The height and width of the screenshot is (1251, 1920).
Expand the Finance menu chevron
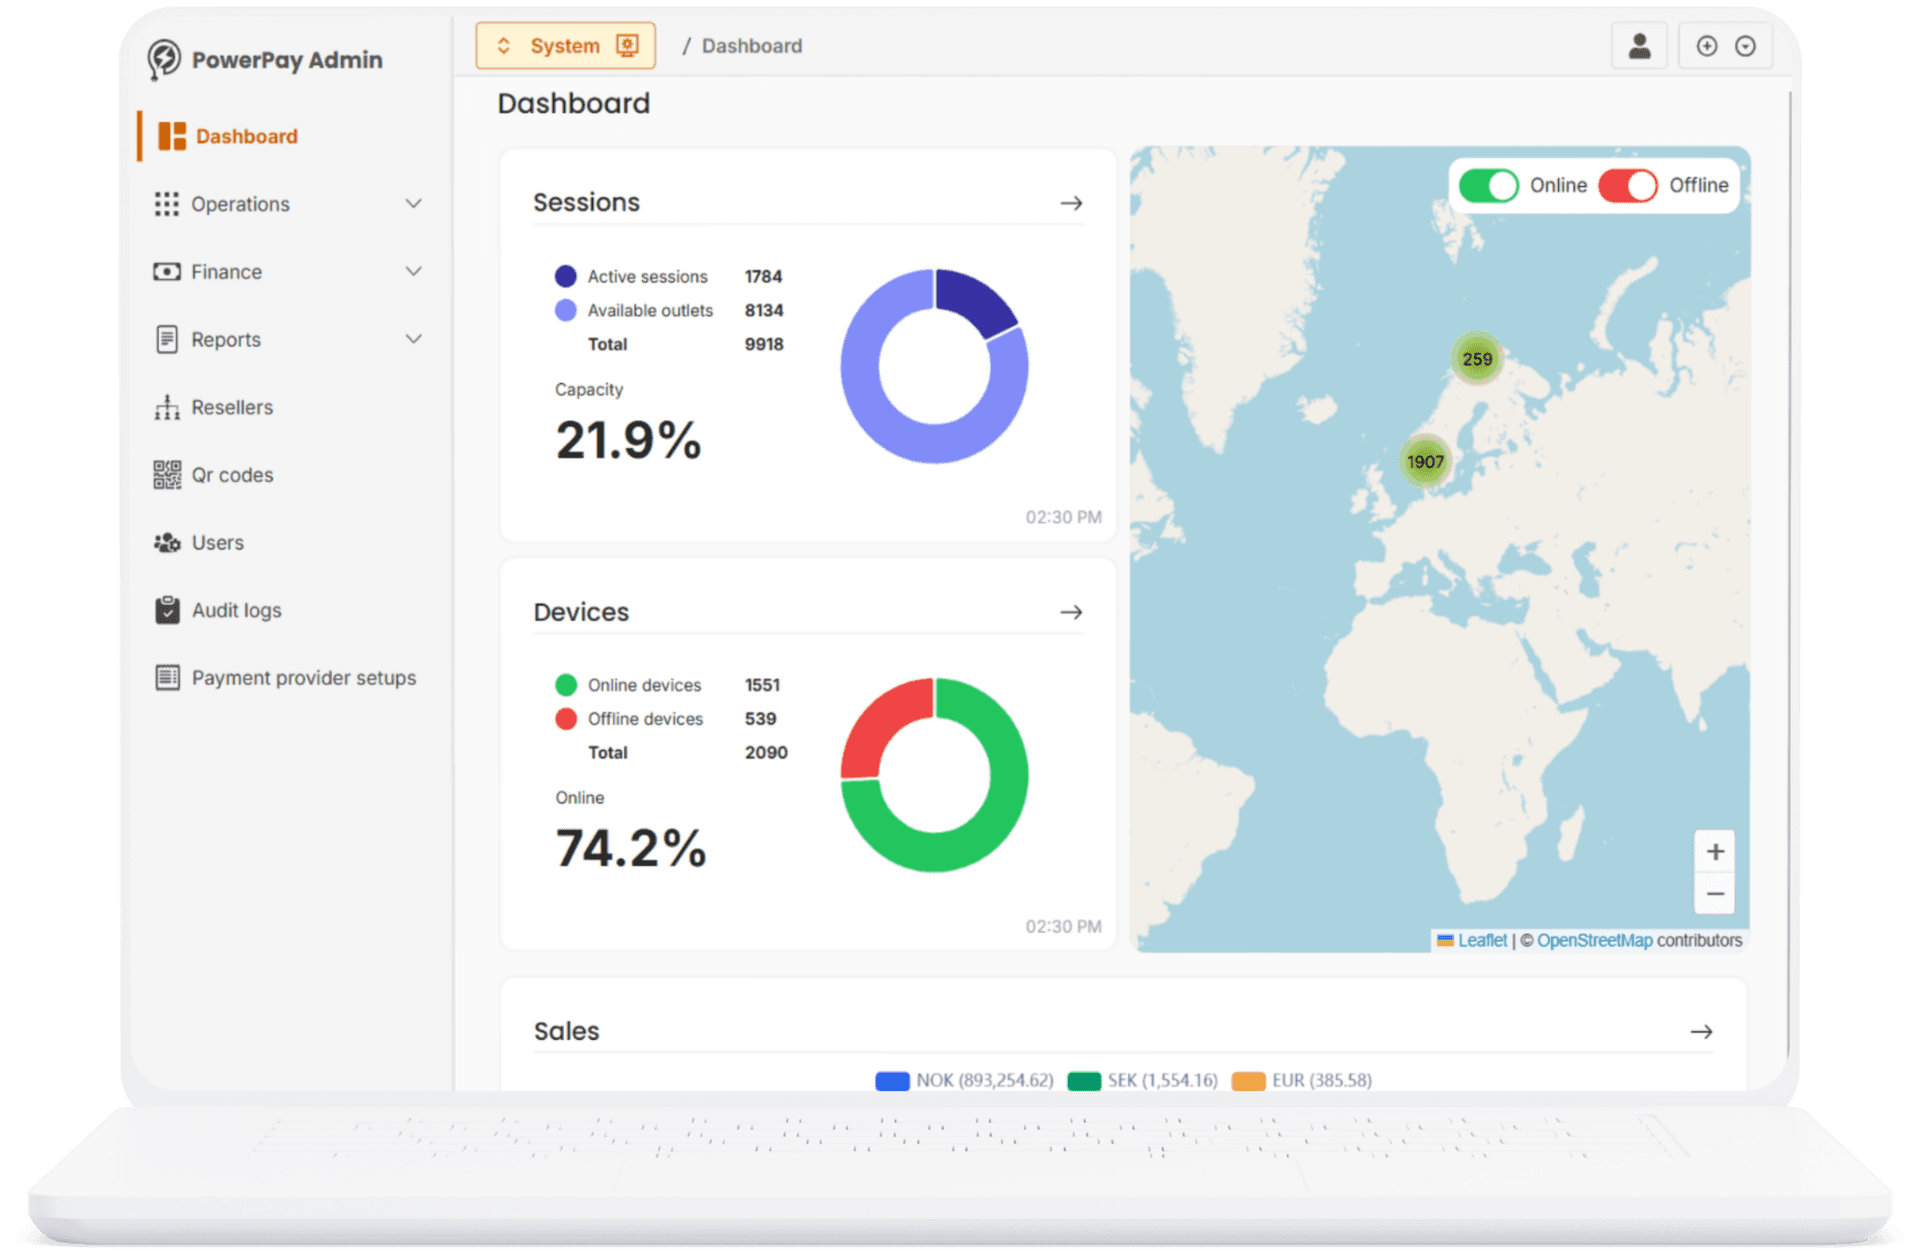[413, 272]
